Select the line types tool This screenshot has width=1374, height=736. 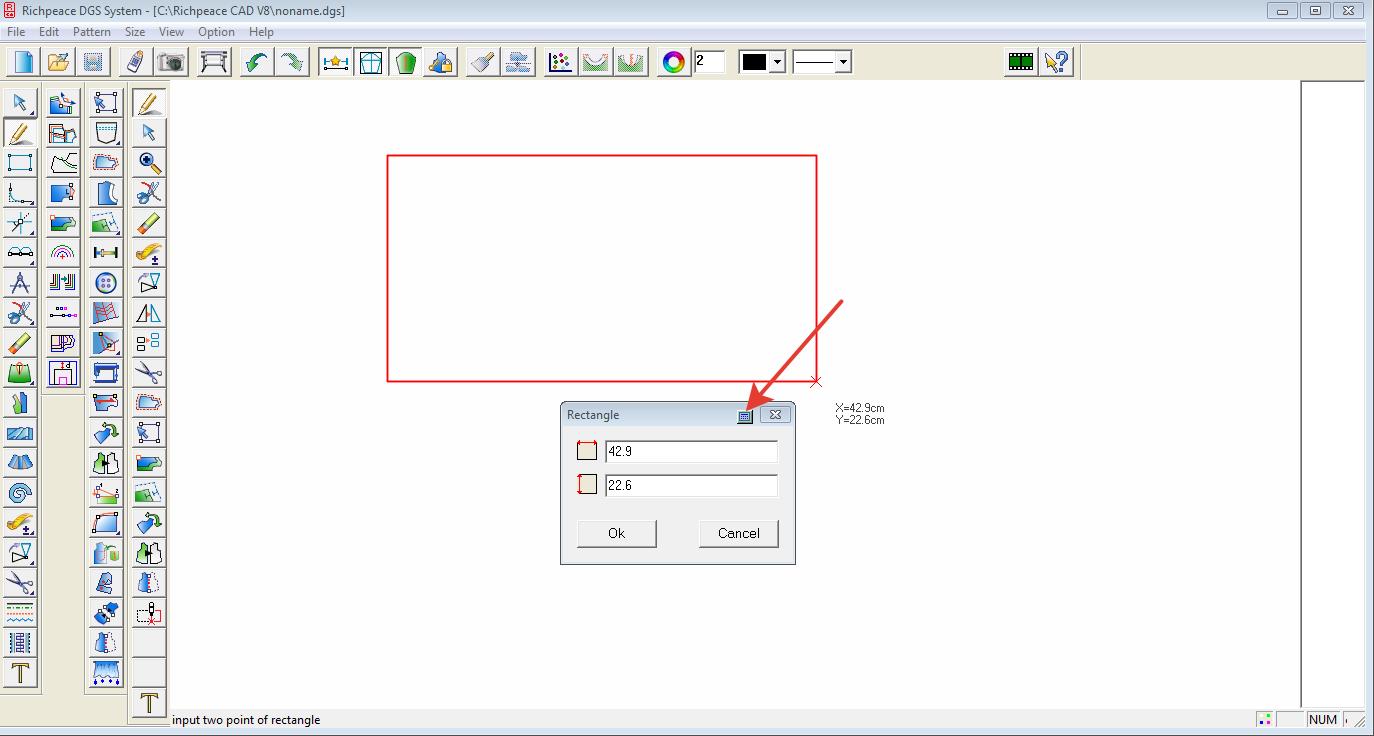click(x=20, y=612)
